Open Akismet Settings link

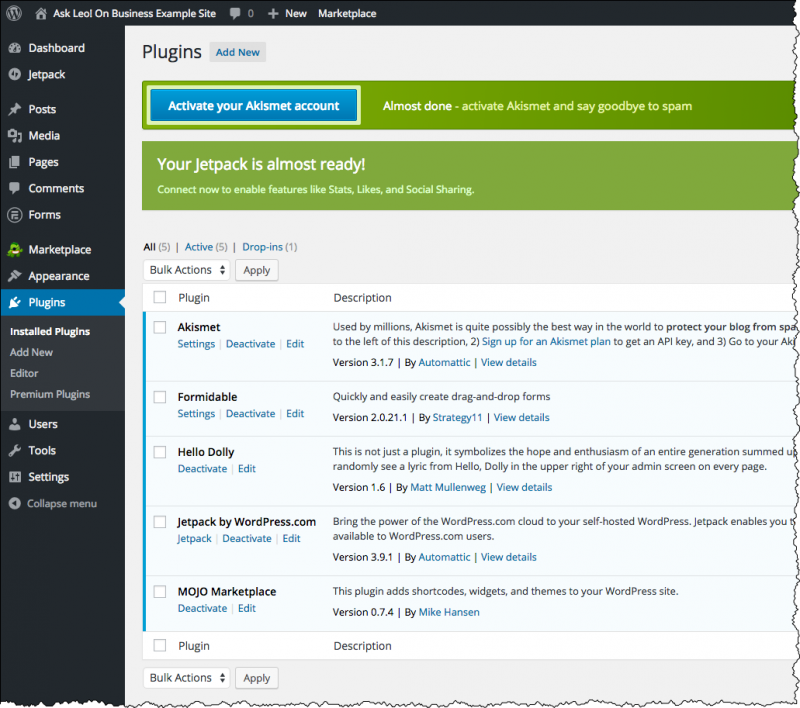[x=196, y=344]
